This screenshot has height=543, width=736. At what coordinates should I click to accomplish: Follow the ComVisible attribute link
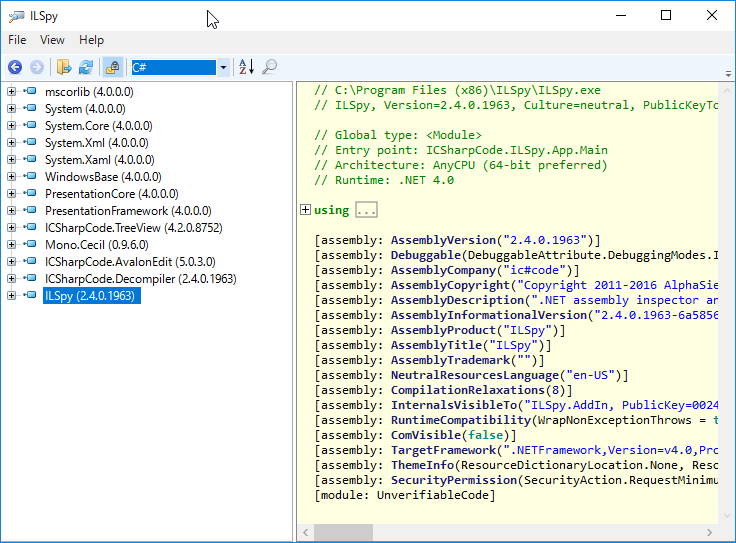[426, 436]
